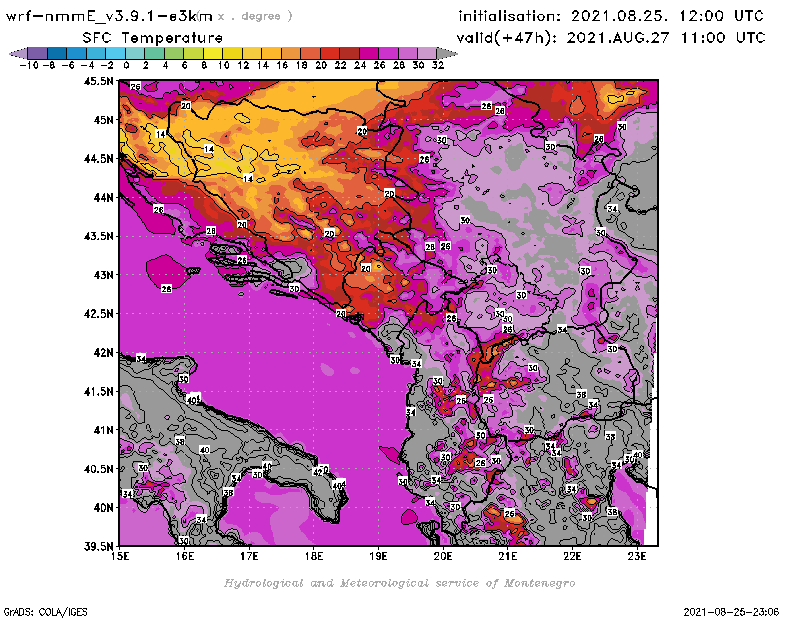Image resolution: width=800 pixels, height=618 pixels.
Task: Click the '42' contour label on the map
Action: [x=318, y=472]
